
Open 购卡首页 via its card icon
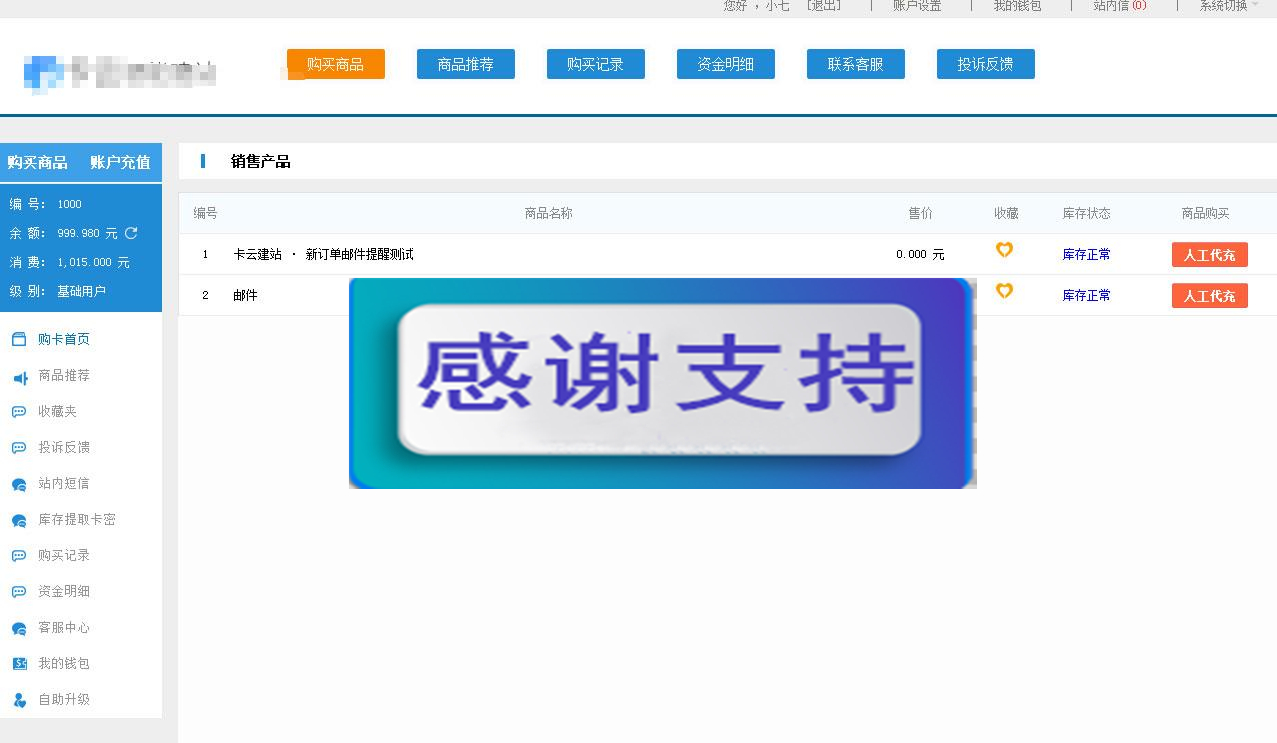coord(18,338)
